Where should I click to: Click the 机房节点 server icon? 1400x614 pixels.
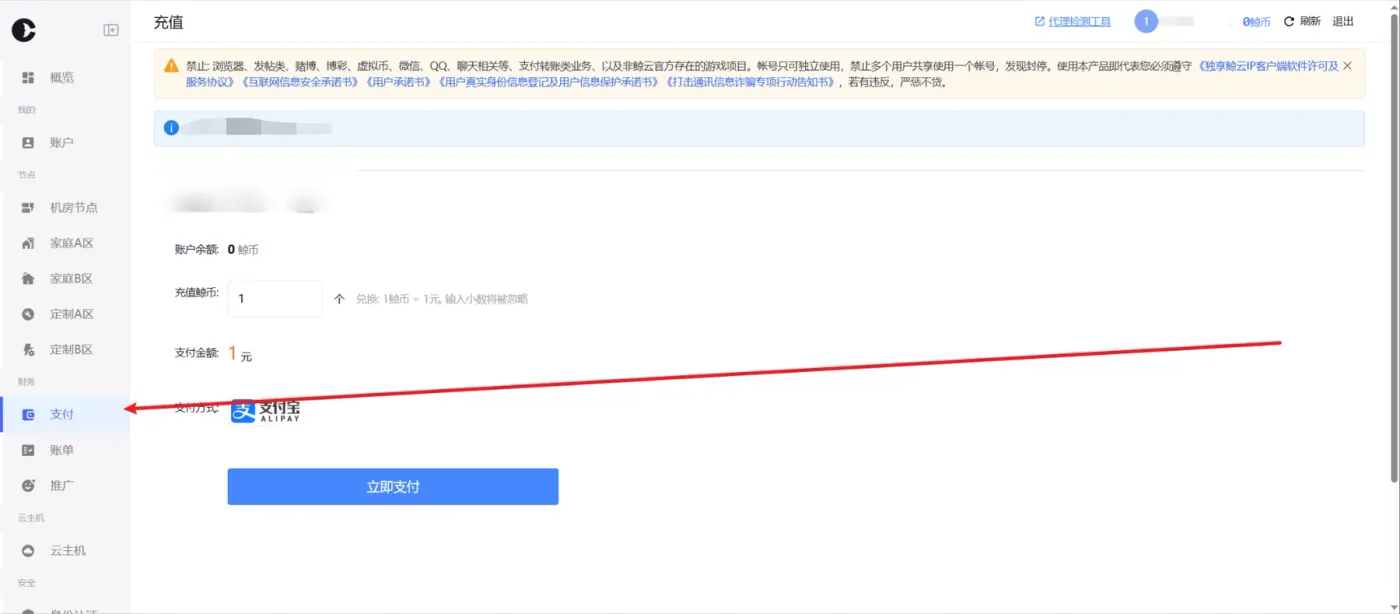click(28, 208)
